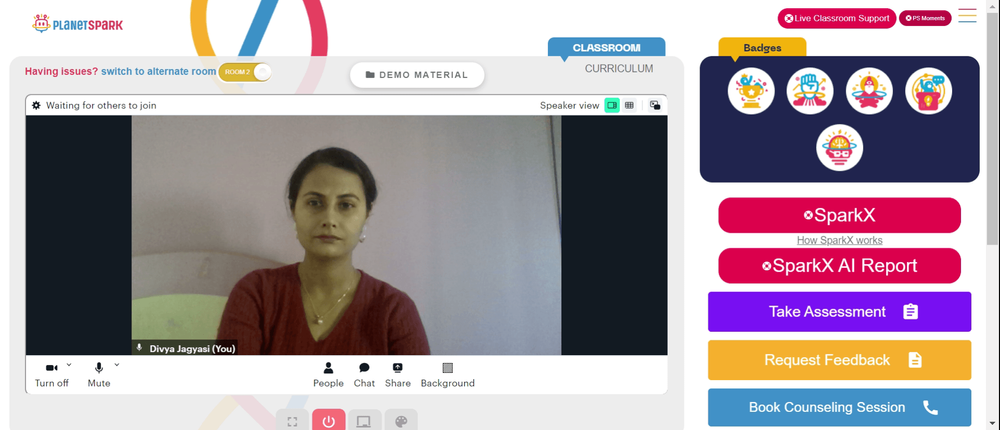Image resolution: width=1000 pixels, height=430 pixels.
Task: Open the color palette button
Action: coord(401,421)
